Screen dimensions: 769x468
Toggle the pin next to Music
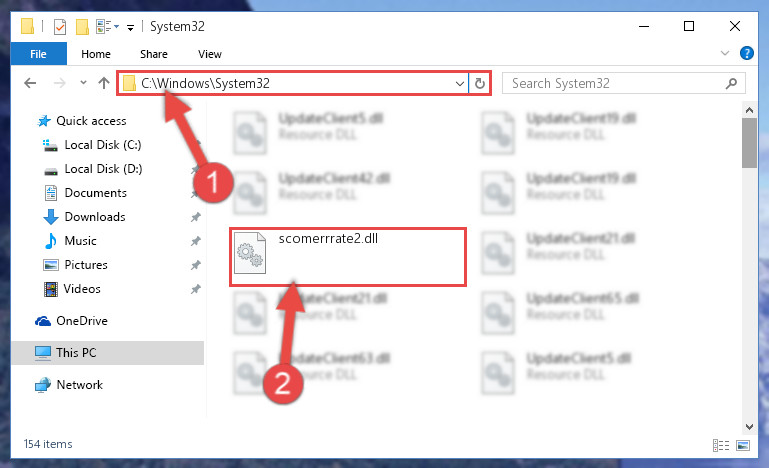click(x=196, y=241)
